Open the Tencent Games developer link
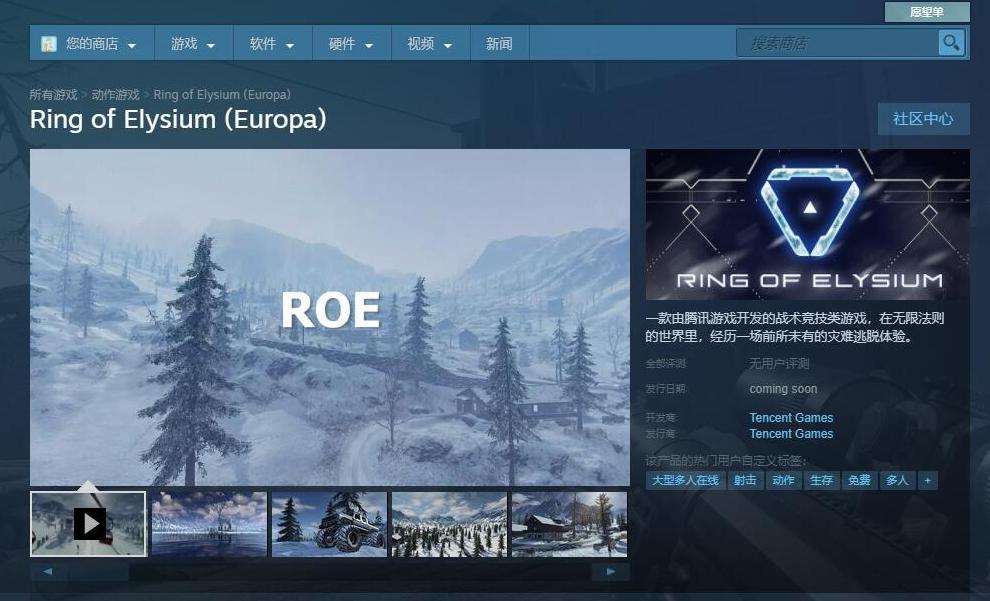990x601 pixels. pos(791,417)
